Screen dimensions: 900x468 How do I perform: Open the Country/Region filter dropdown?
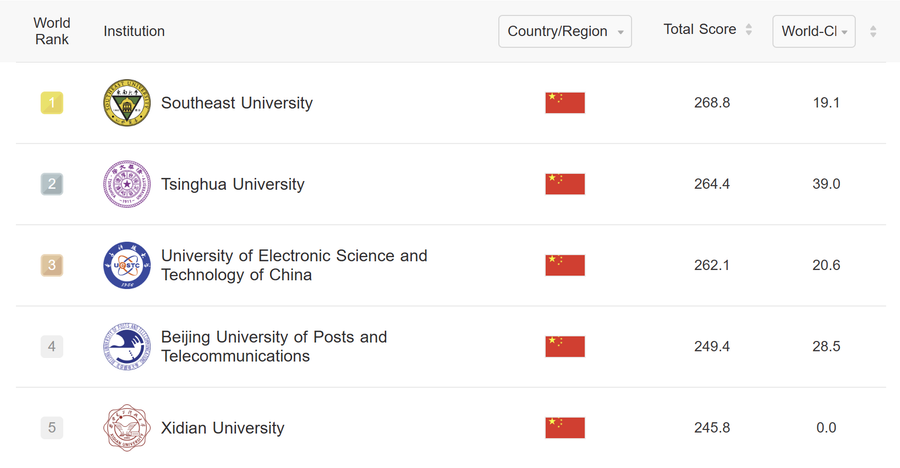pos(565,31)
